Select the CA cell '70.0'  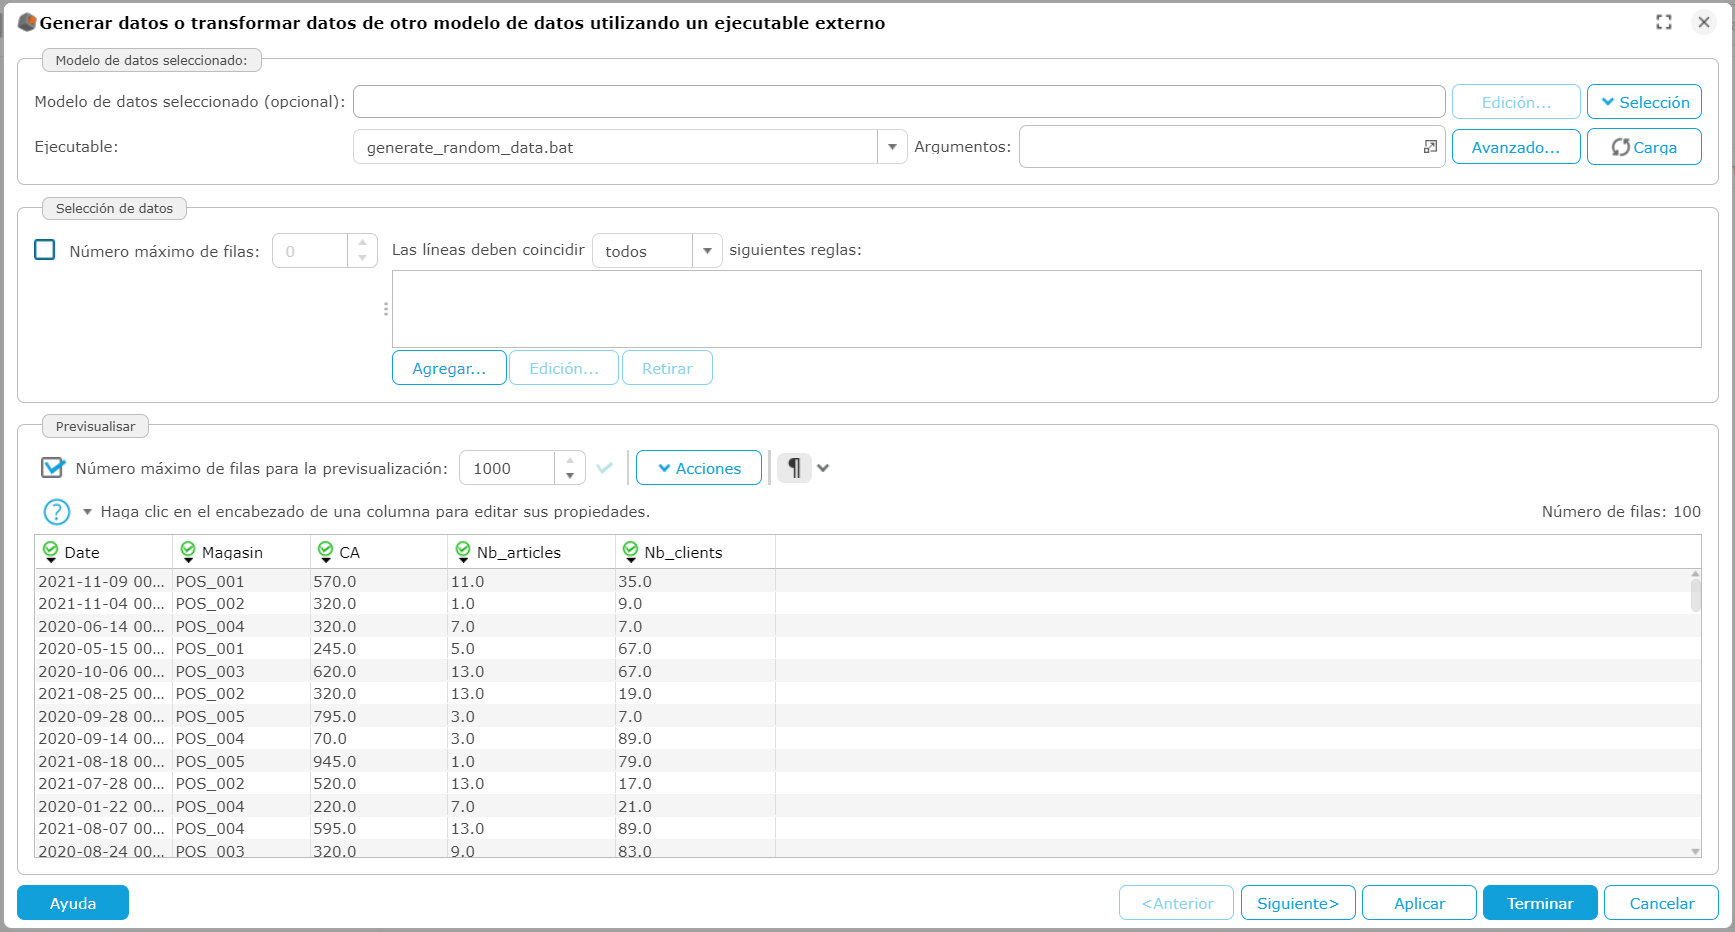click(x=378, y=739)
